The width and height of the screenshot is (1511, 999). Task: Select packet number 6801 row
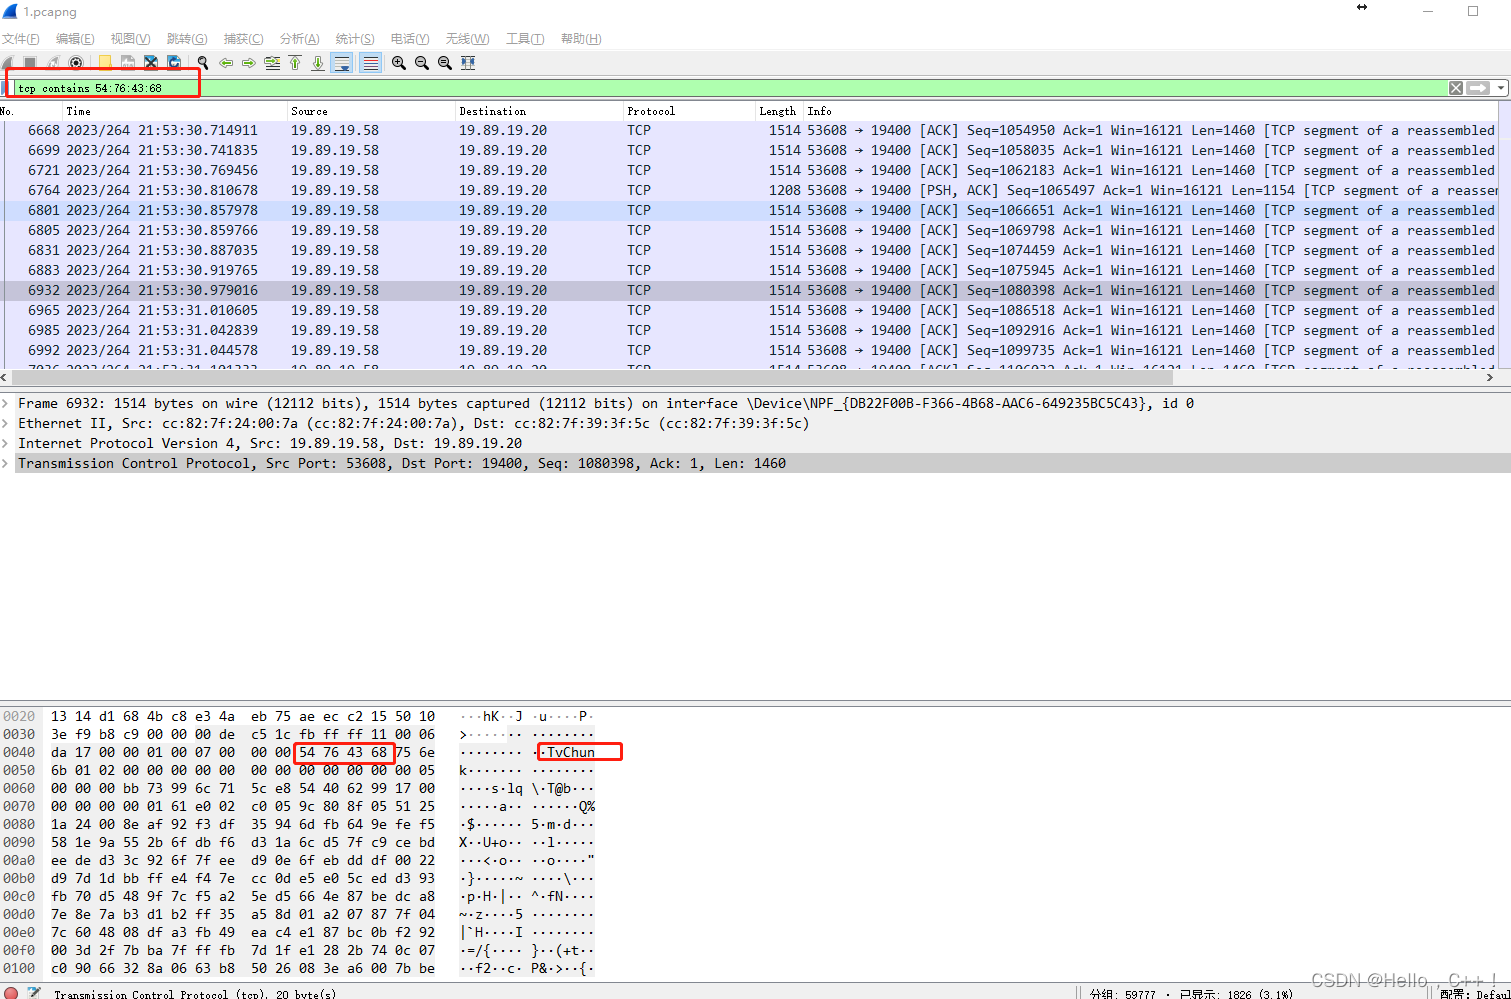(x=748, y=210)
